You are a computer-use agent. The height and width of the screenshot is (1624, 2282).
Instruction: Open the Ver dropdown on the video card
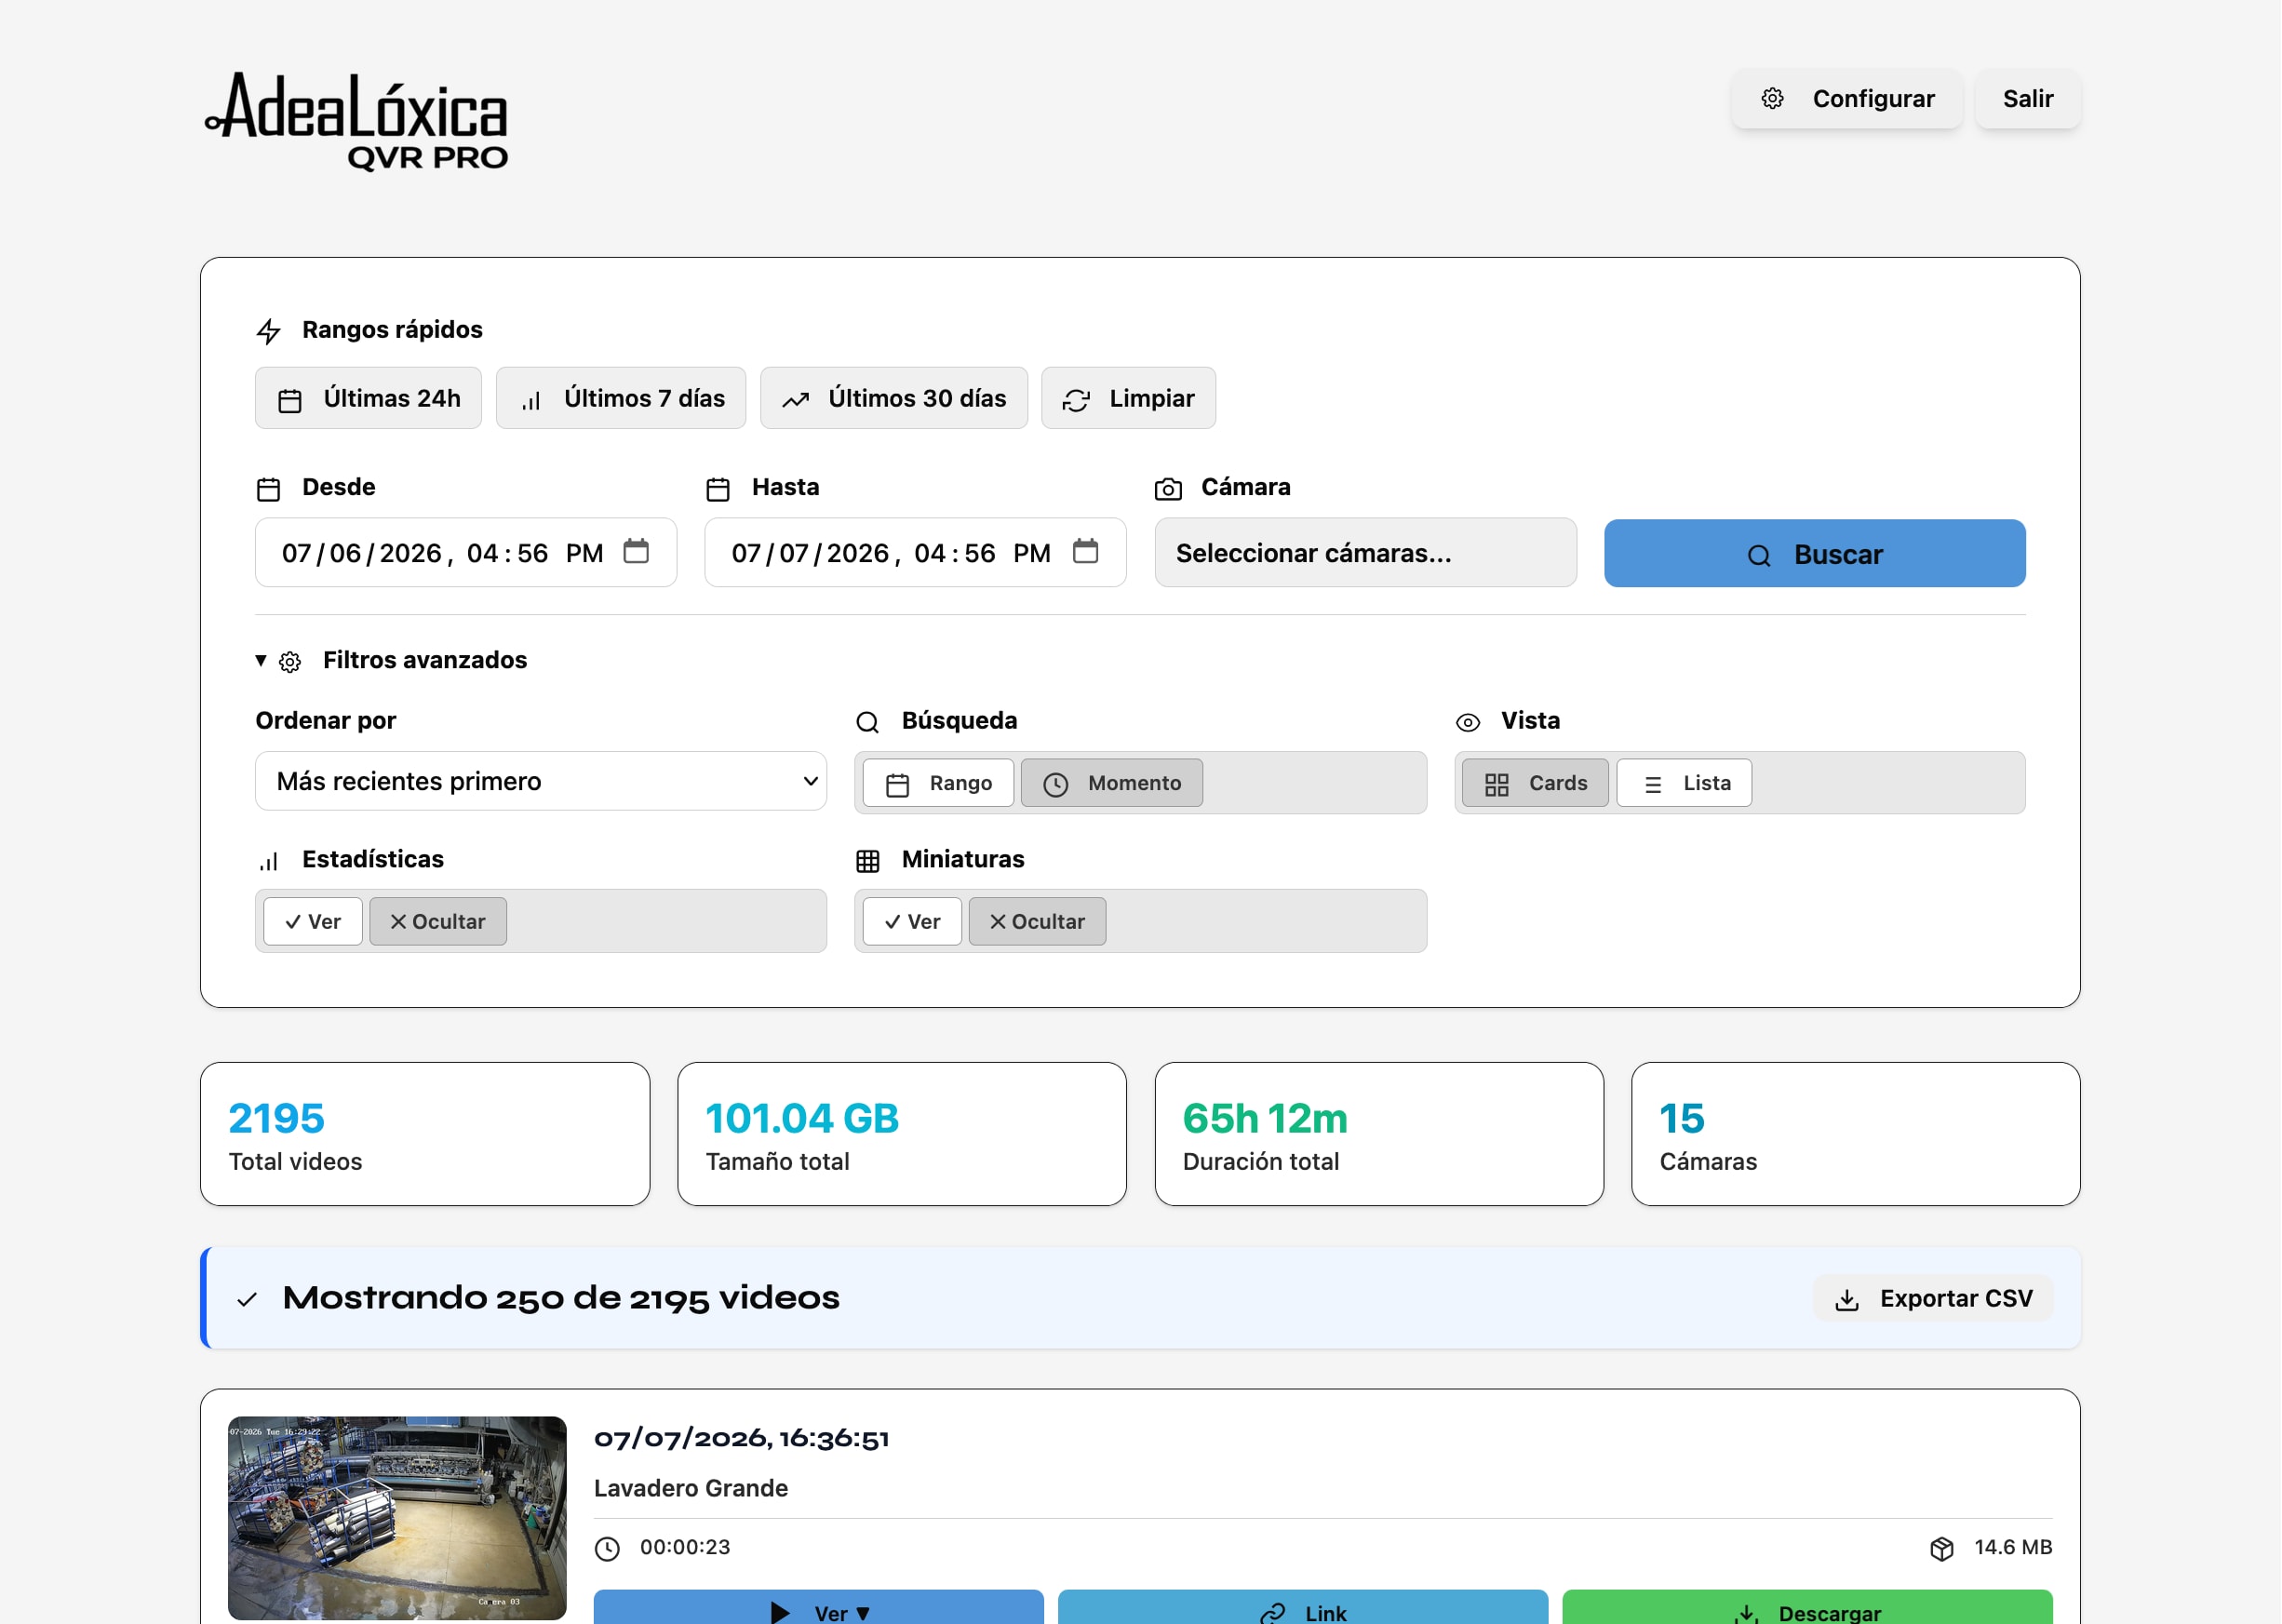pyautogui.click(x=819, y=1607)
